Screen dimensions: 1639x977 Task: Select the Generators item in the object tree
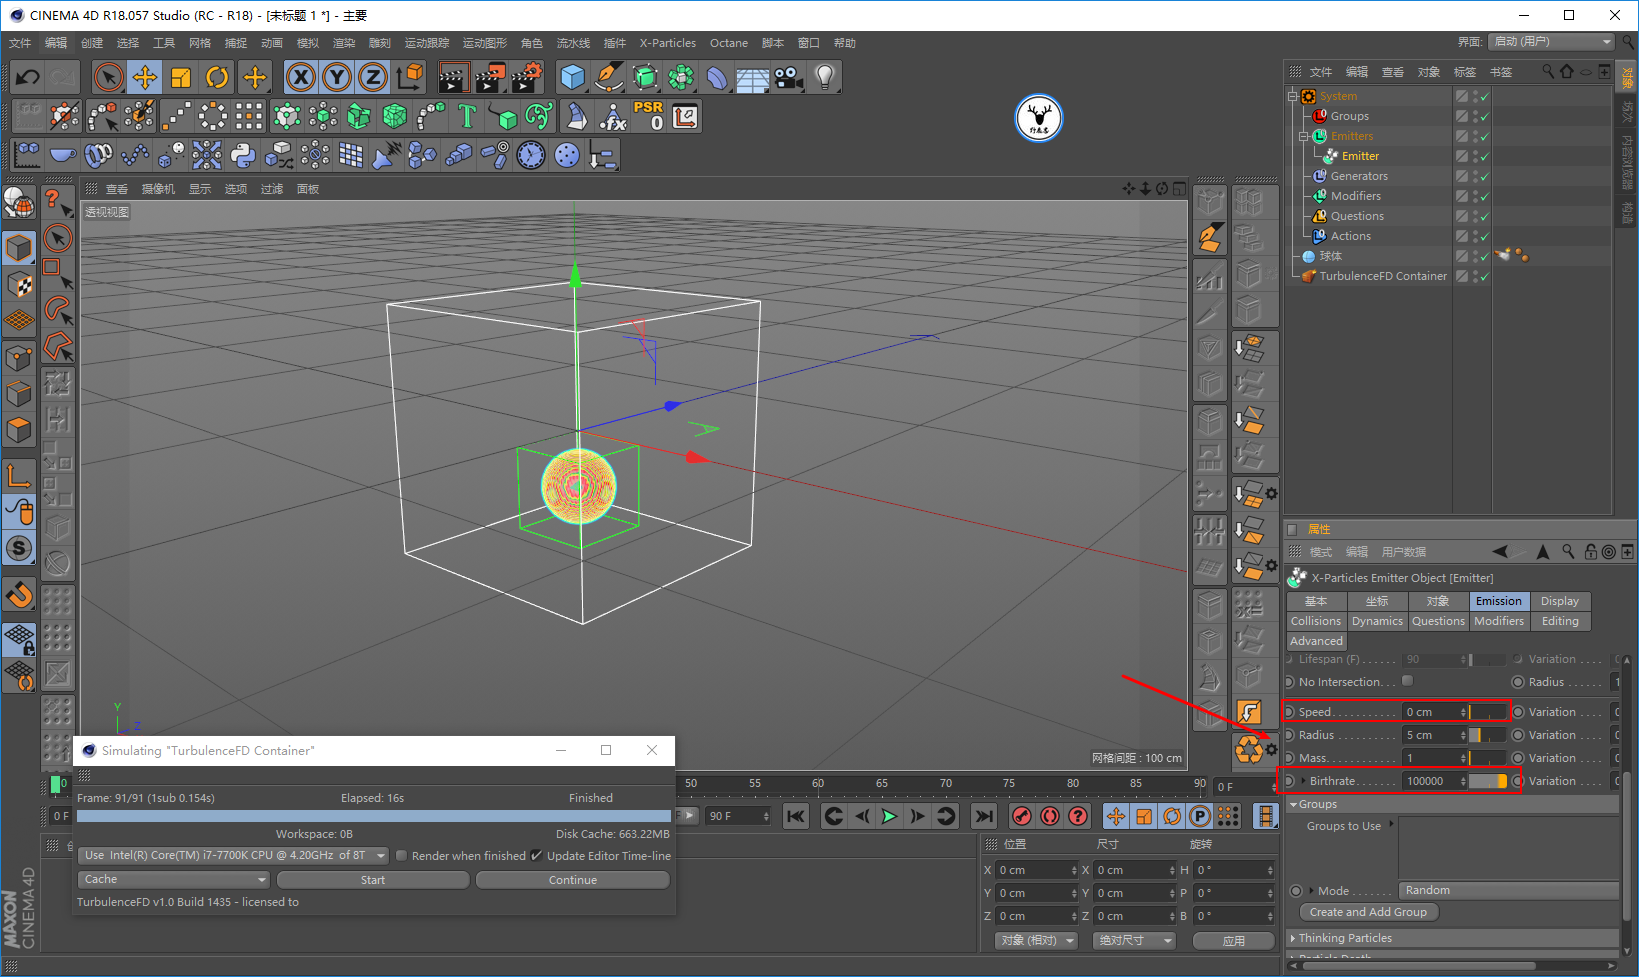click(x=1359, y=176)
